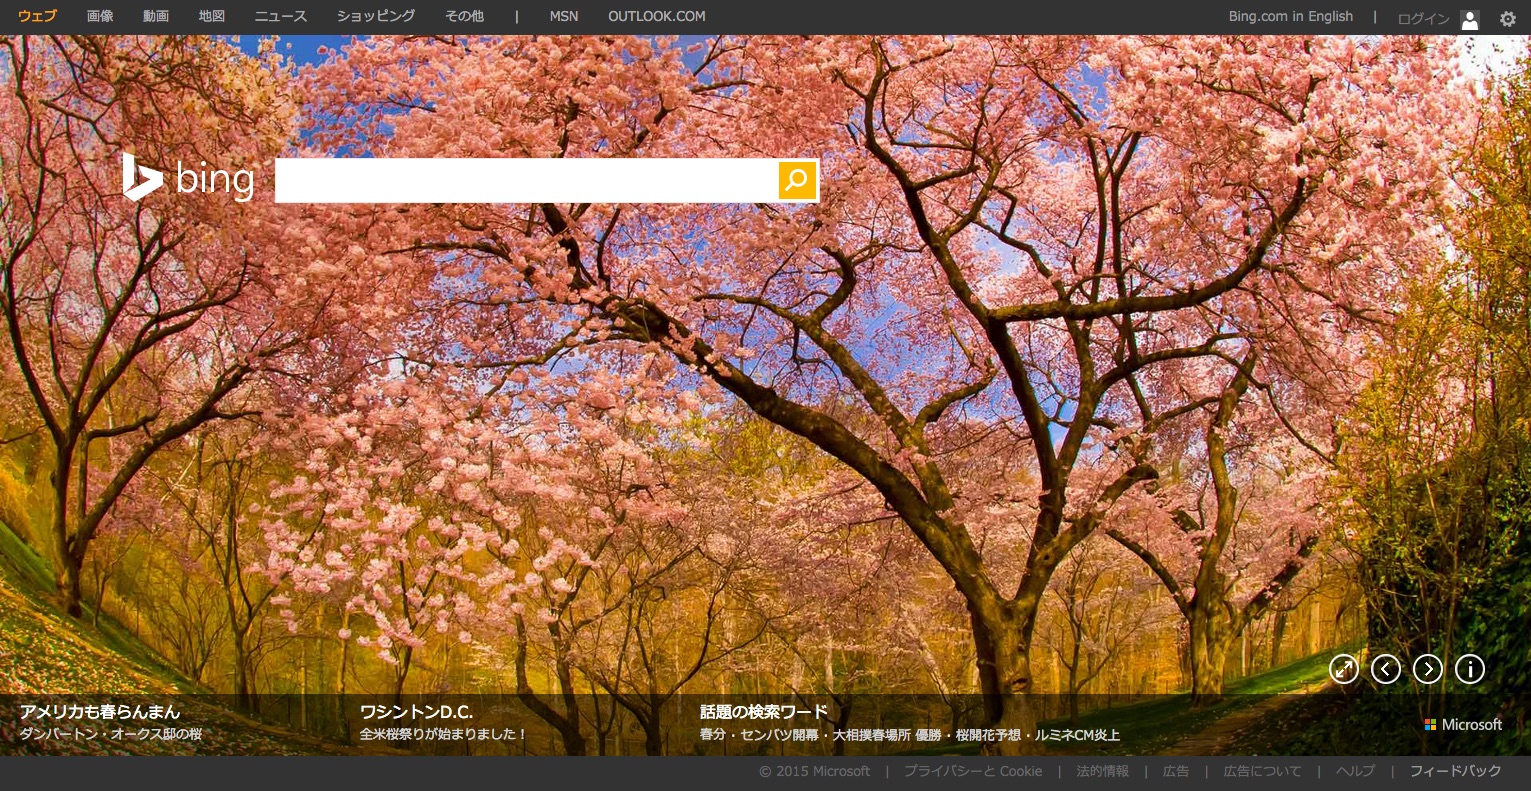Open the ショッピング tab

tap(376, 16)
